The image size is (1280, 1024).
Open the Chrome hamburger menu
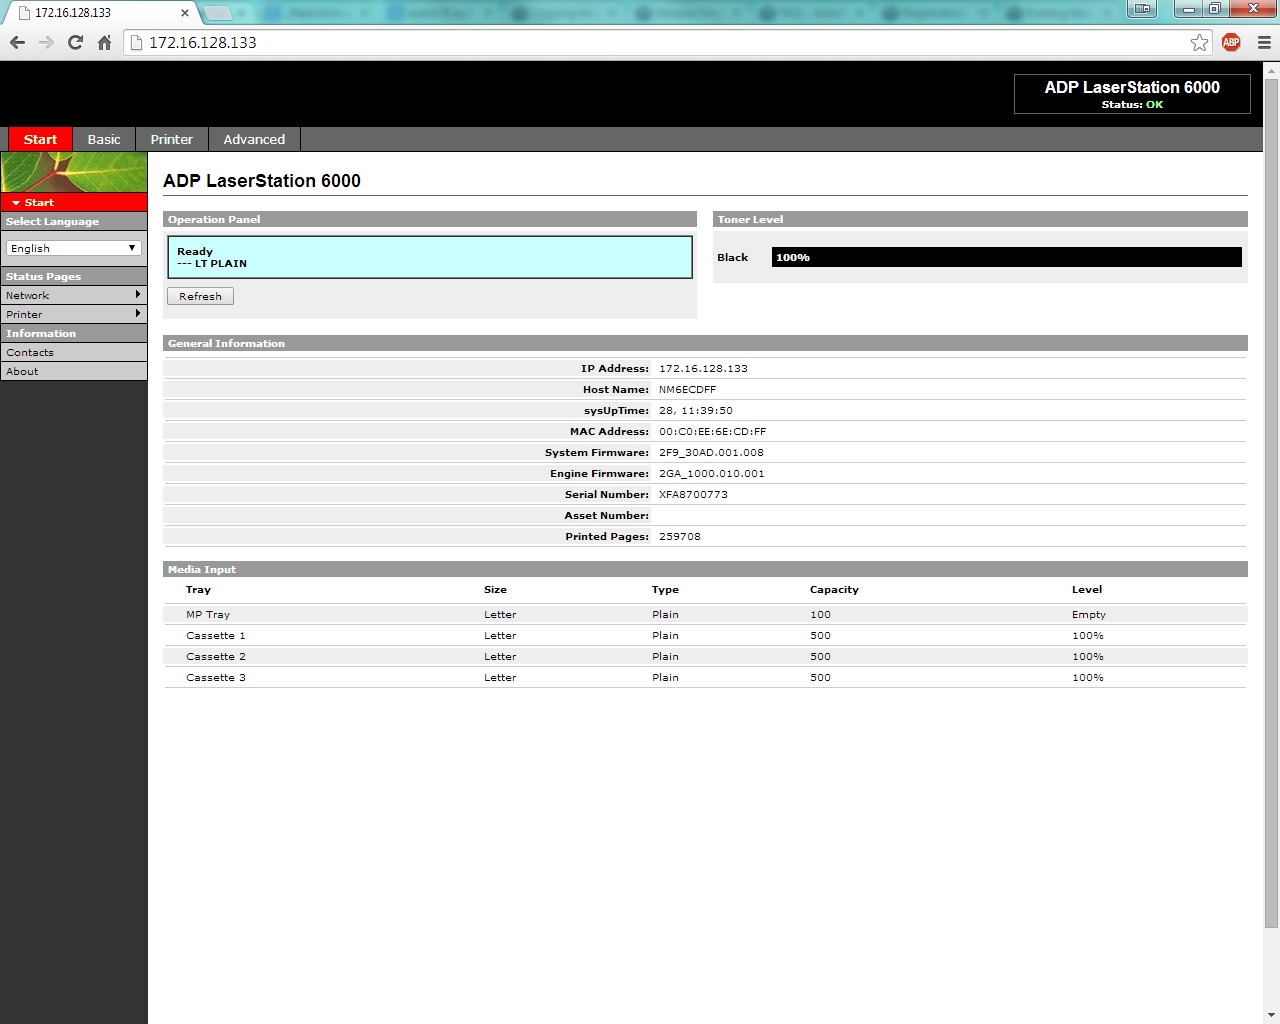point(1264,42)
